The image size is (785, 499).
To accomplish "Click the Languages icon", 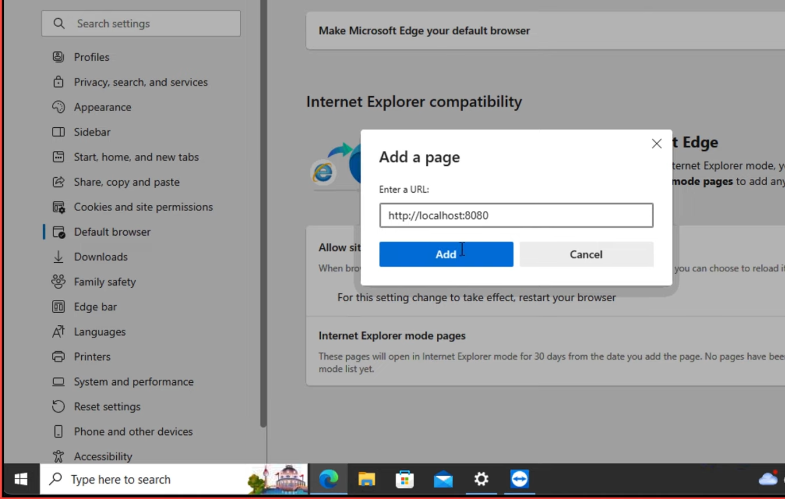I will tap(59, 332).
